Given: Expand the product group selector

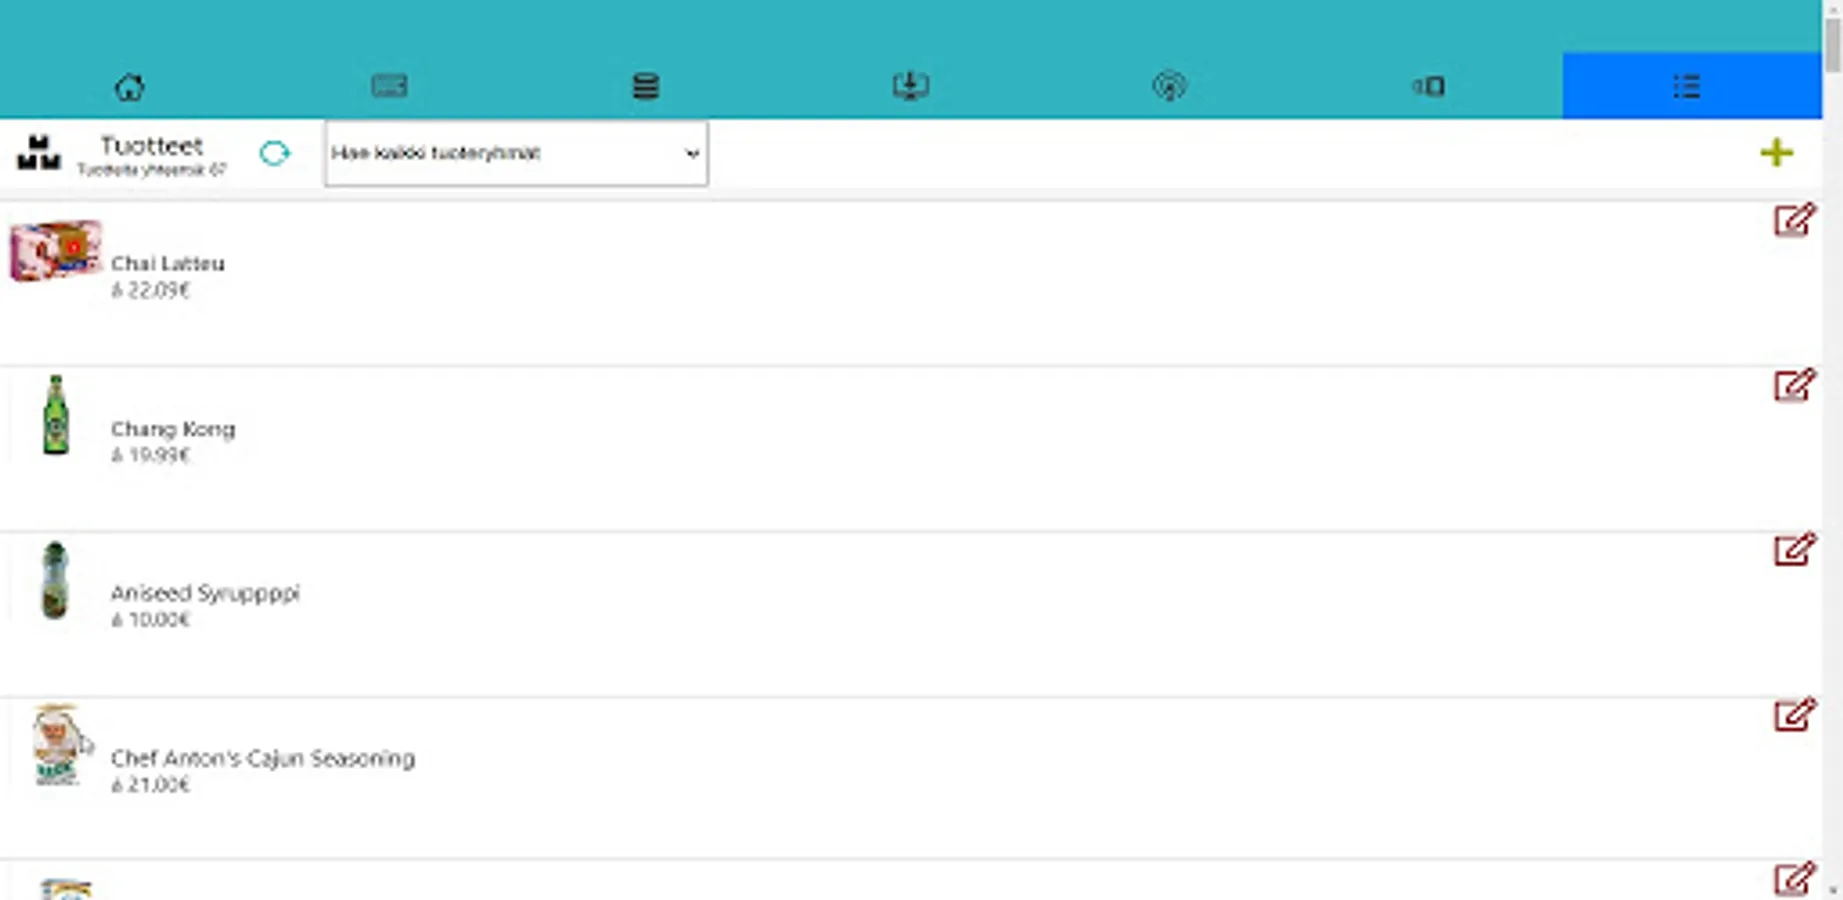Looking at the screenshot, I should (x=690, y=153).
